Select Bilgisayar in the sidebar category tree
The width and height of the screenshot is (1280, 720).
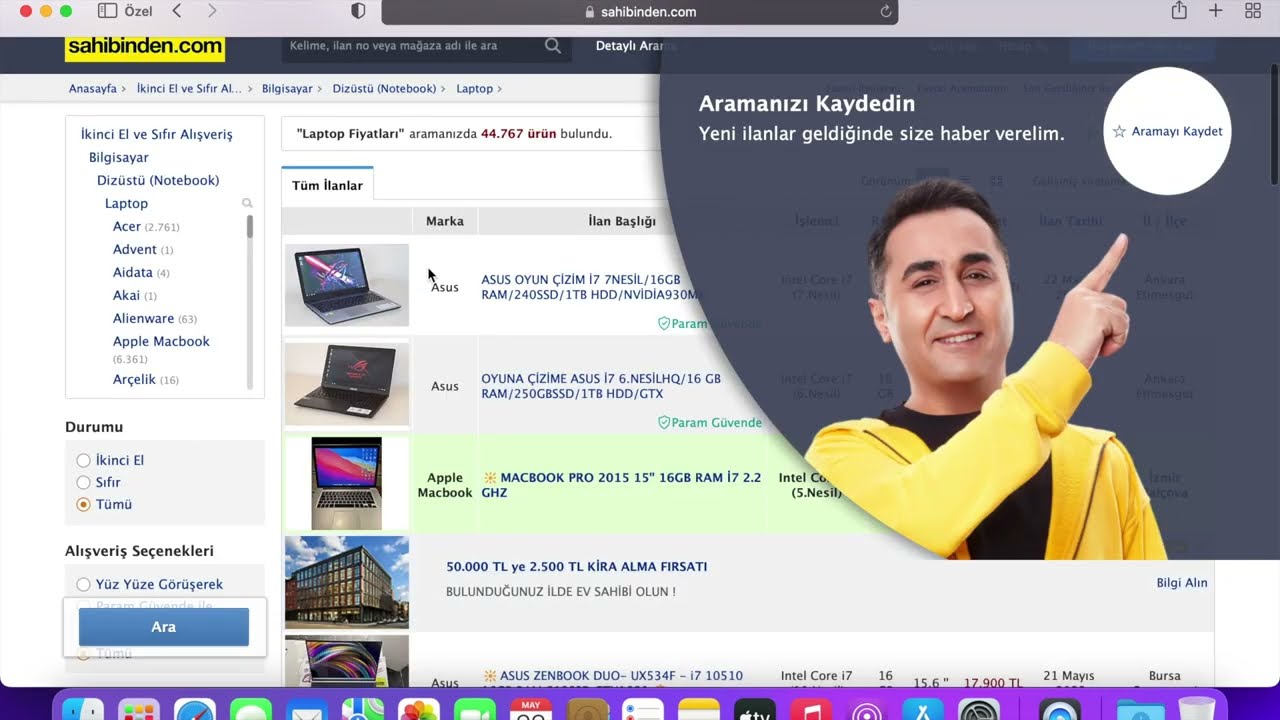click(119, 157)
